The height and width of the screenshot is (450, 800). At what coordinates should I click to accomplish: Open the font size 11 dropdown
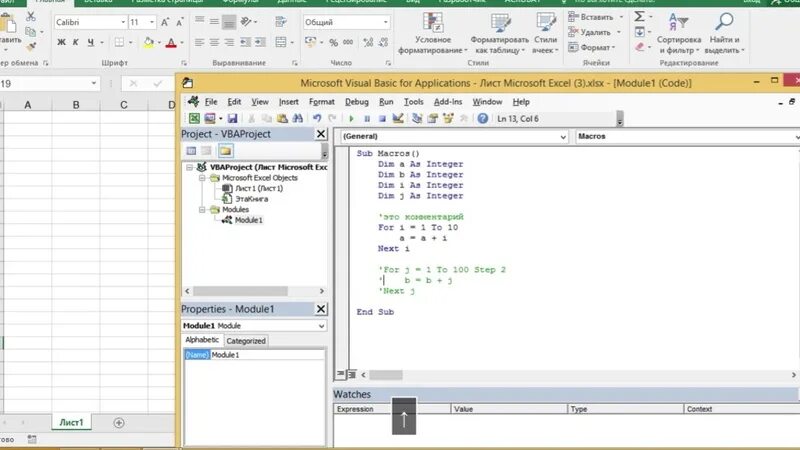(x=152, y=22)
